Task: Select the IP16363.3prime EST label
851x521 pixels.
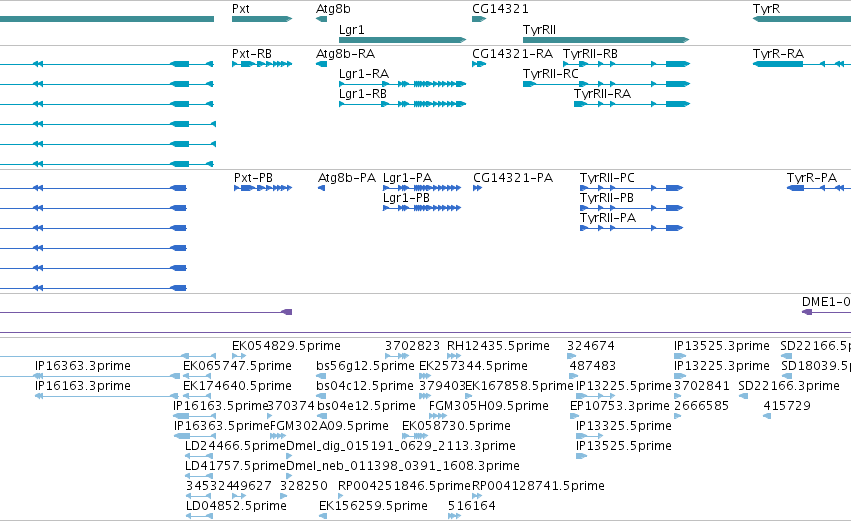Action: click(82, 366)
